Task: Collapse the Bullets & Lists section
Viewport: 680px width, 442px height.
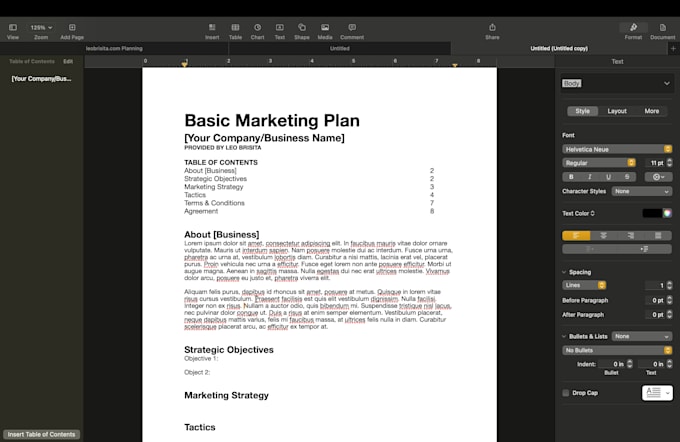Action: pyautogui.click(x=564, y=337)
